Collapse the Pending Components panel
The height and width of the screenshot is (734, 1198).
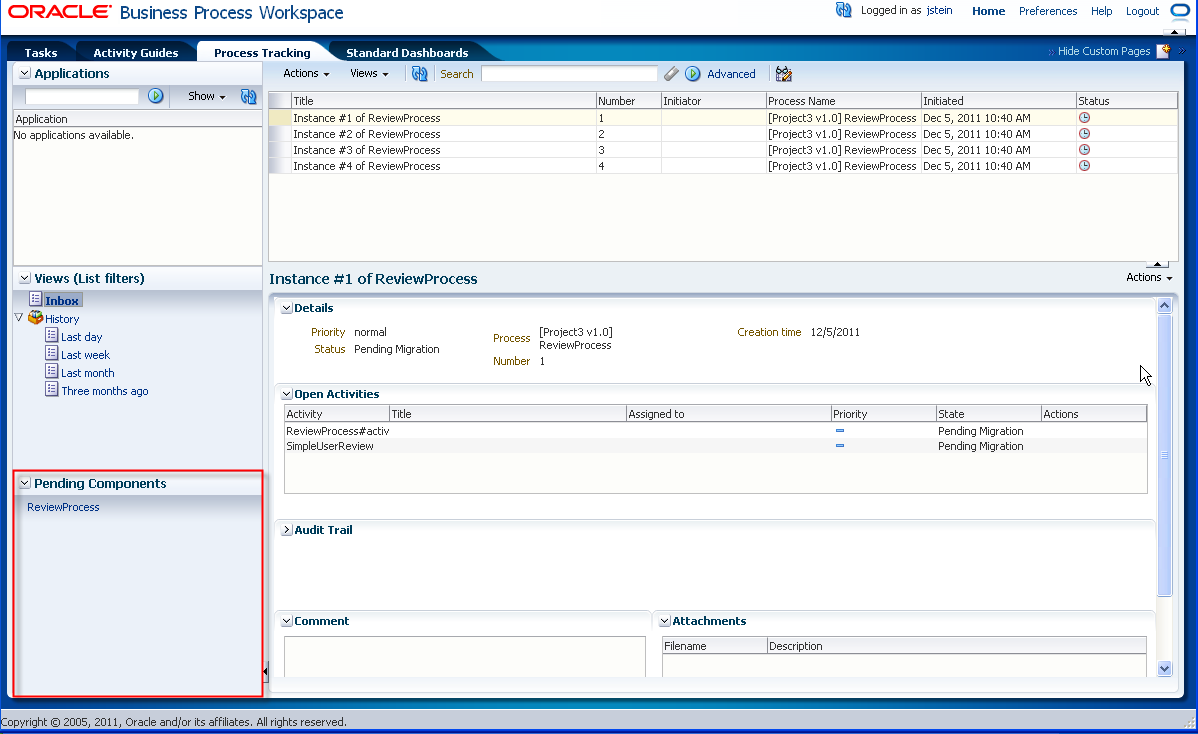click(24, 483)
